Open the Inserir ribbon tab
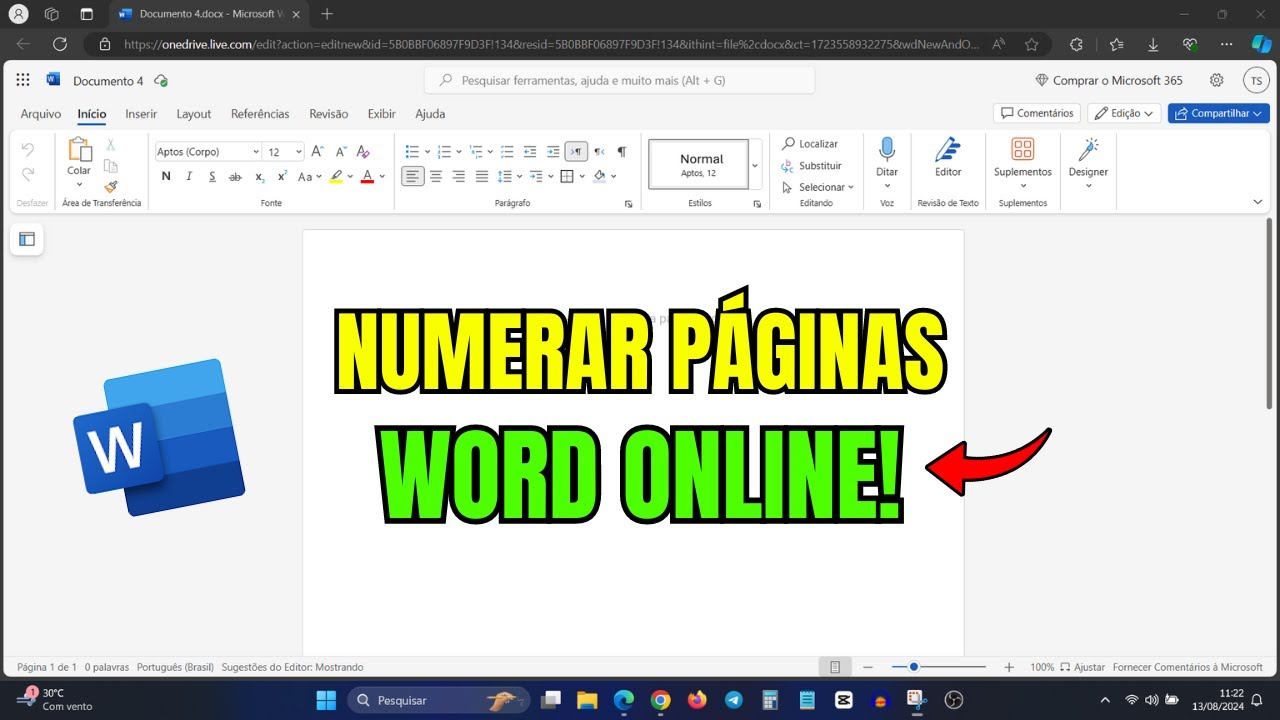Screen dimensions: 1280x720 [x=141, y=114]
